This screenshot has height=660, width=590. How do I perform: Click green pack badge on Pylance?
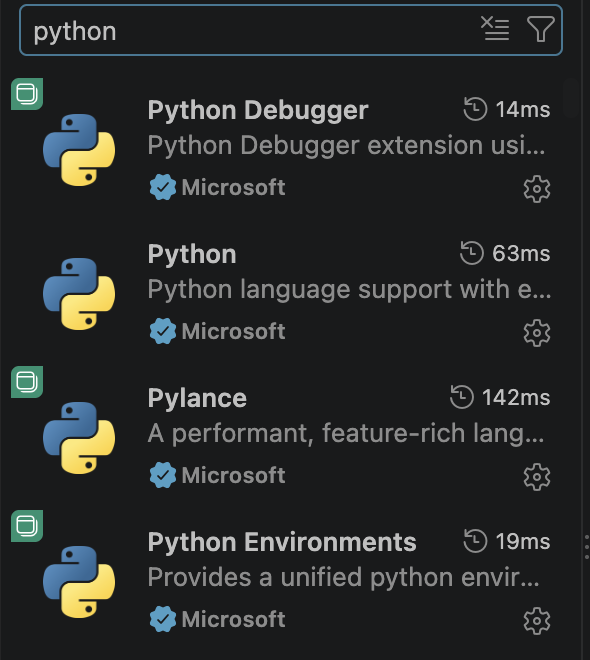[27, 382]
